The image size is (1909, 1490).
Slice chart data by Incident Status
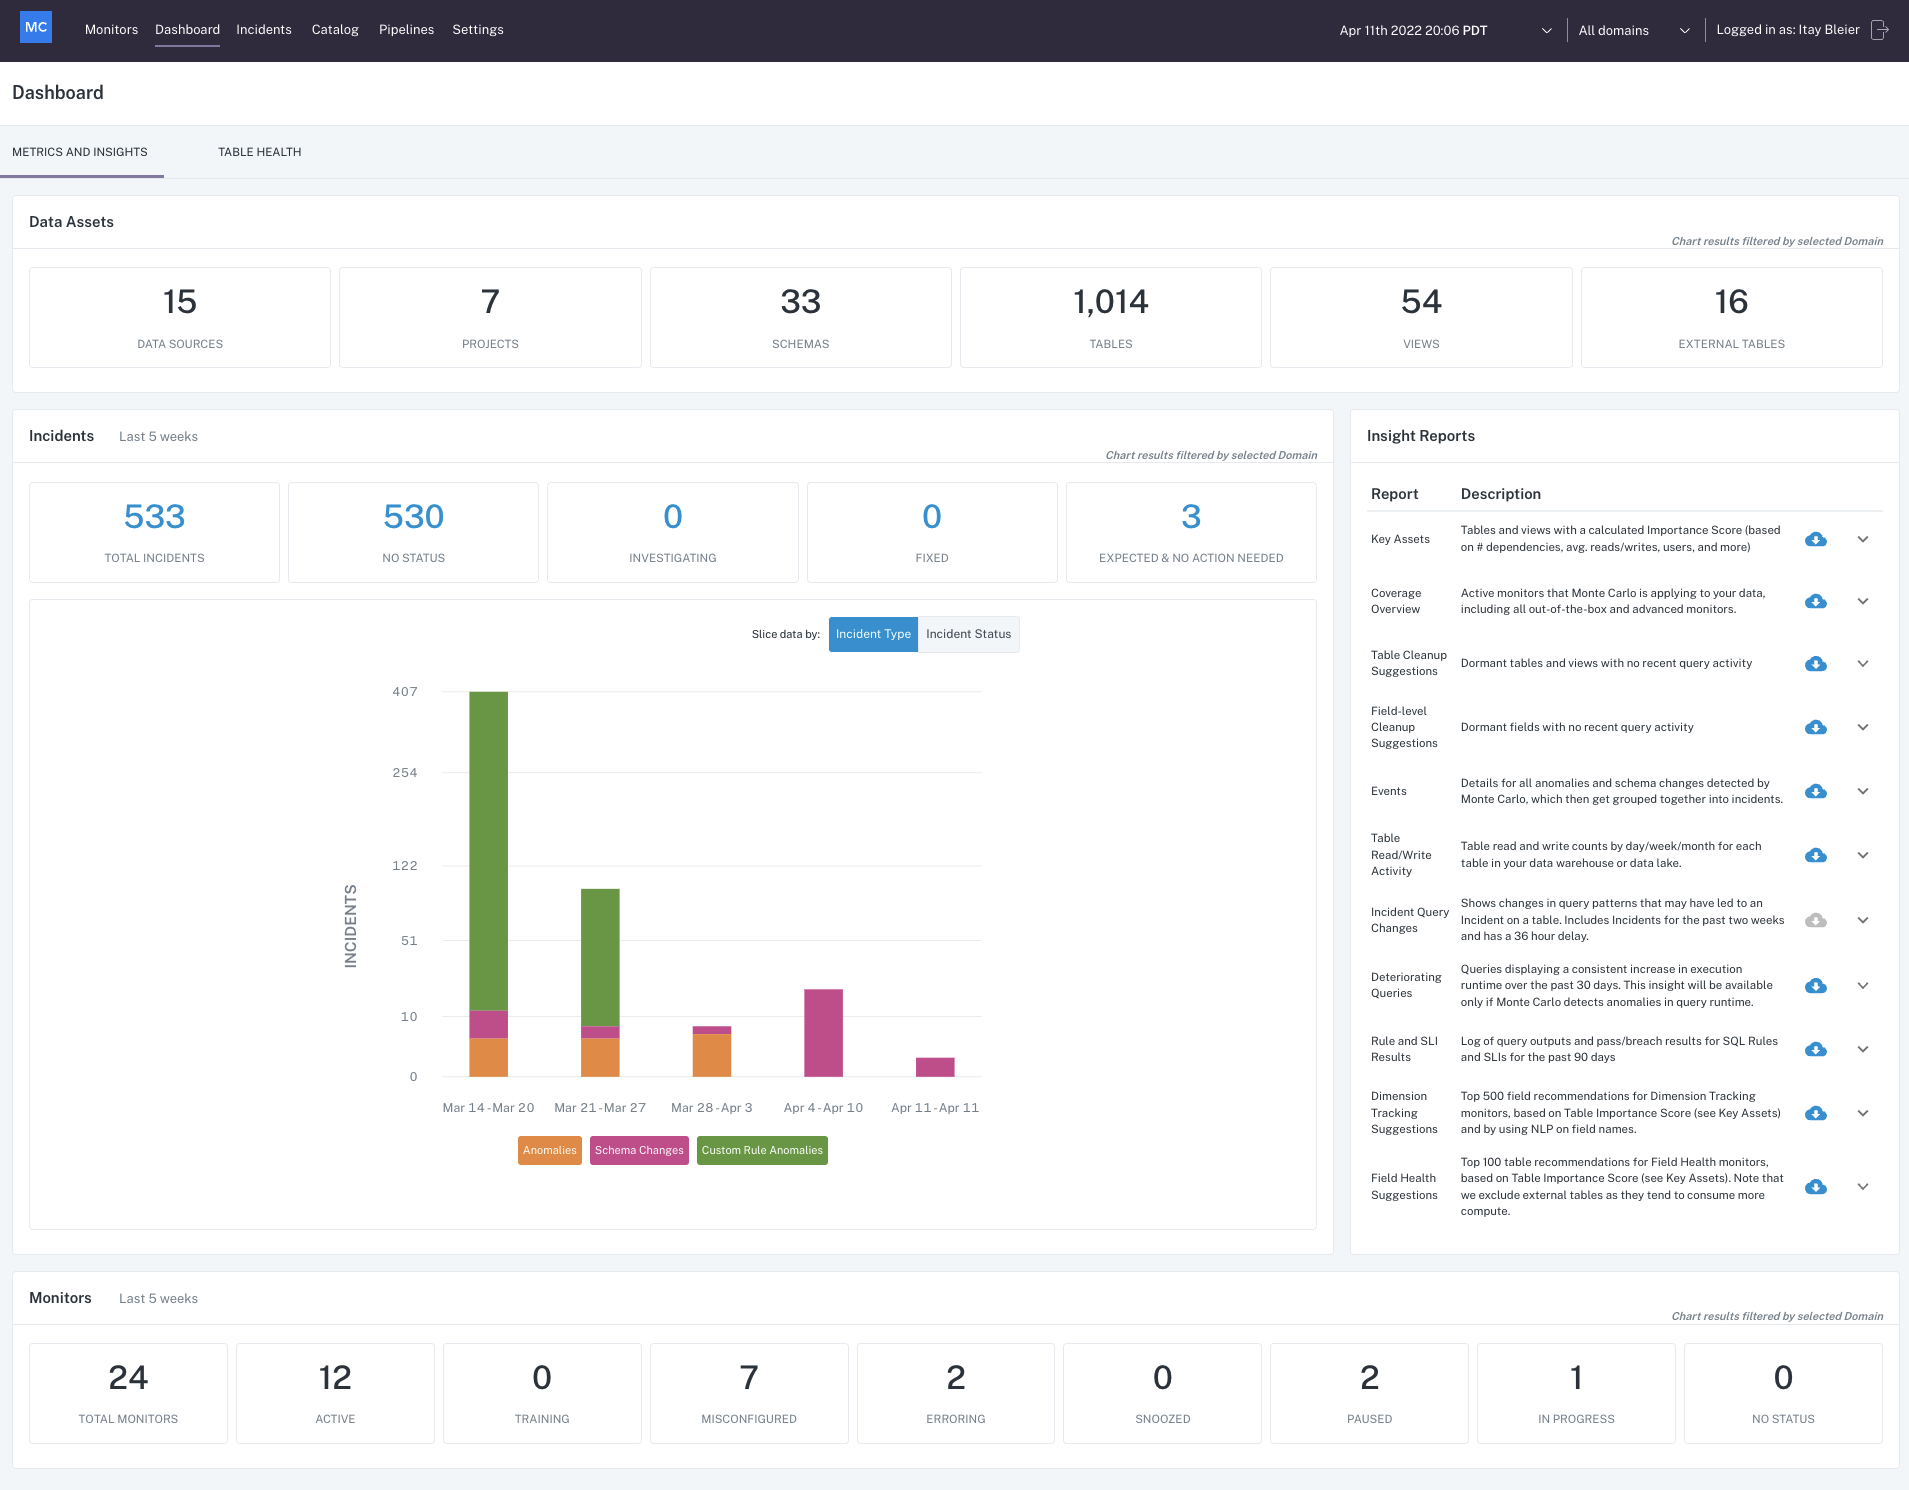[x=968, y=634]
